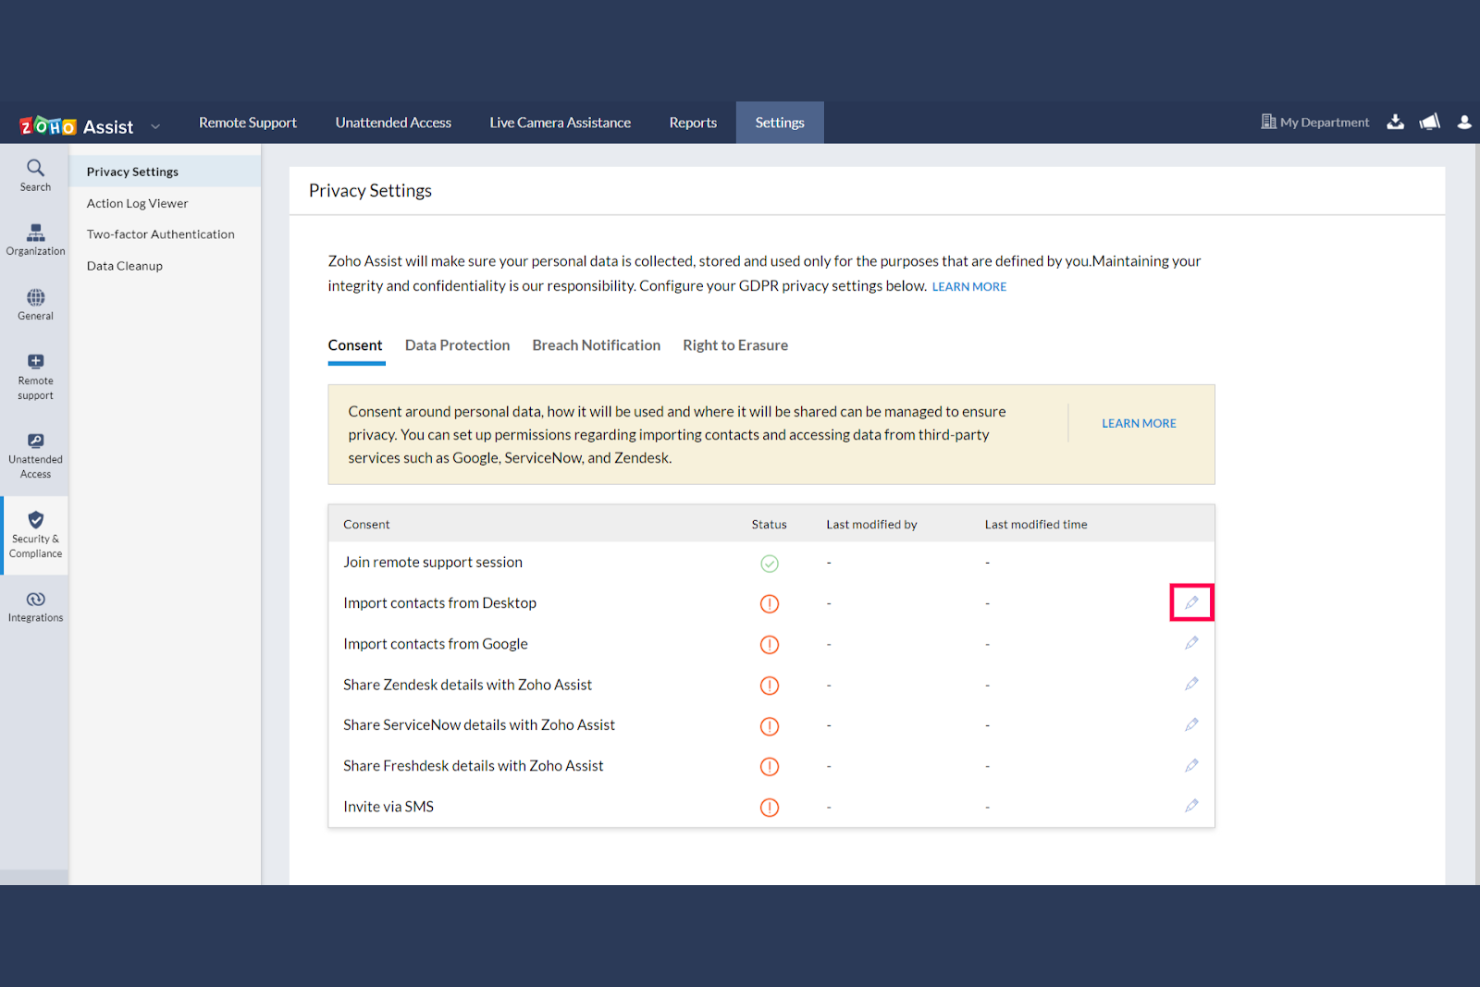Click the download icon in the top bar
The image size is (1480, 987).
pyautogui.click(x=1395, y=121)
